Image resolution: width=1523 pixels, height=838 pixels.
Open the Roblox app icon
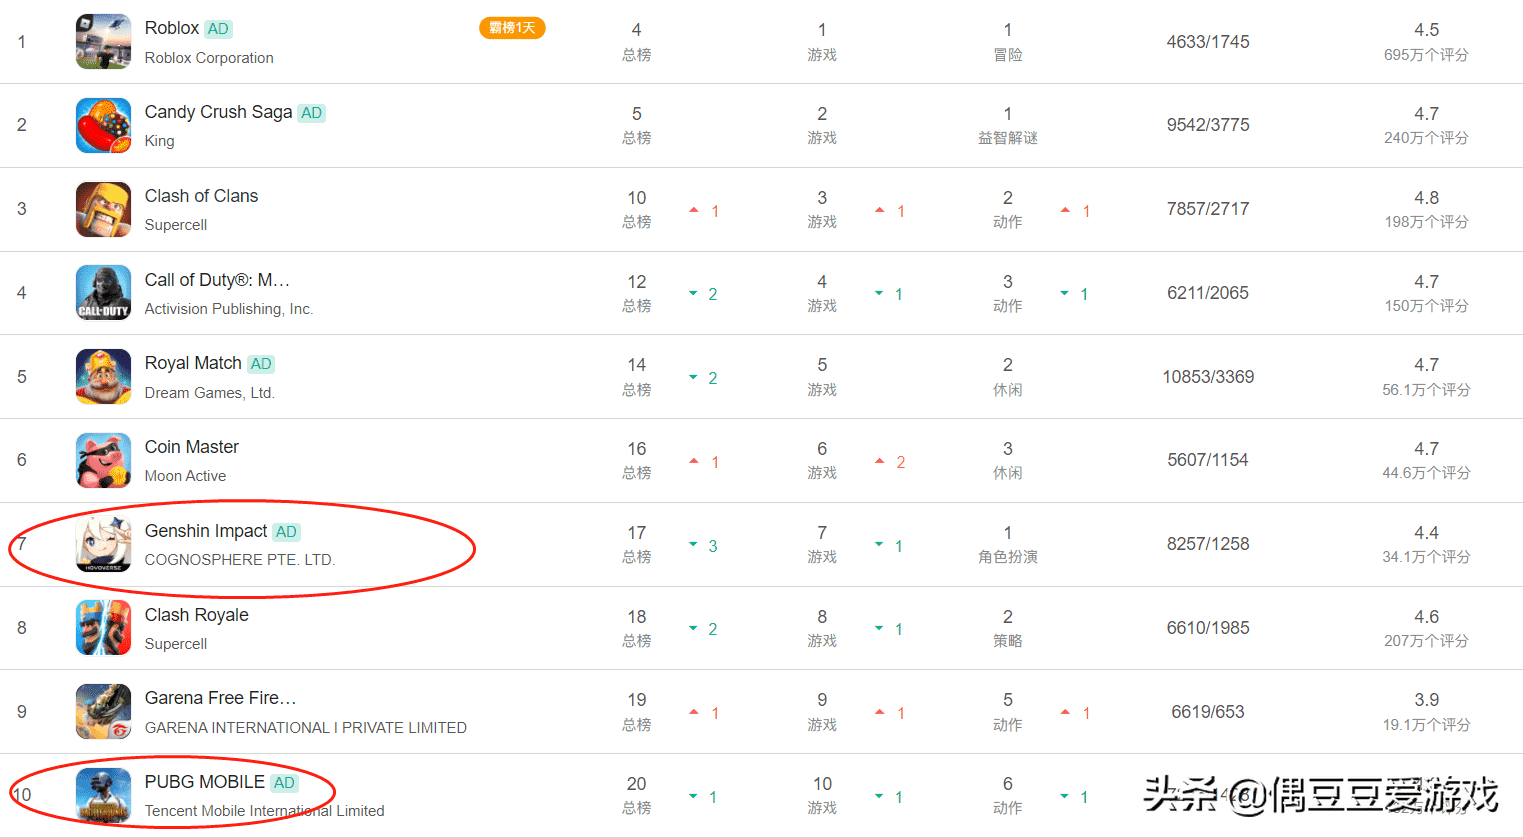pos(104,42)
